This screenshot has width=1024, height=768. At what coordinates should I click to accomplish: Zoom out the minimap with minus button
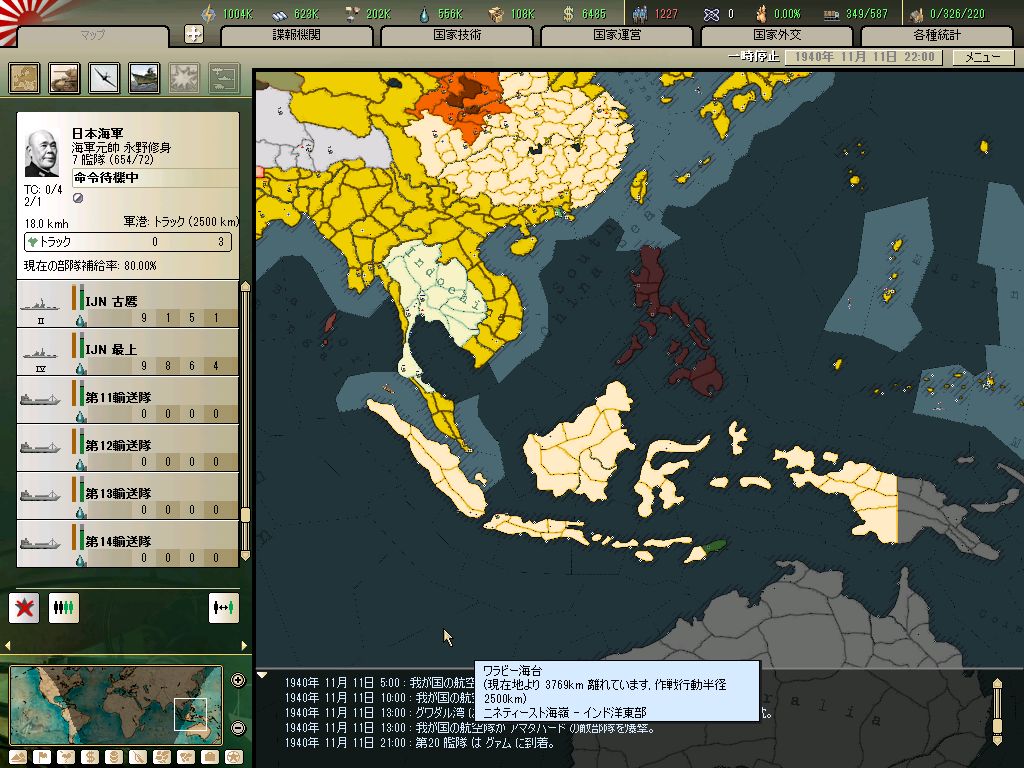(238, 728)
